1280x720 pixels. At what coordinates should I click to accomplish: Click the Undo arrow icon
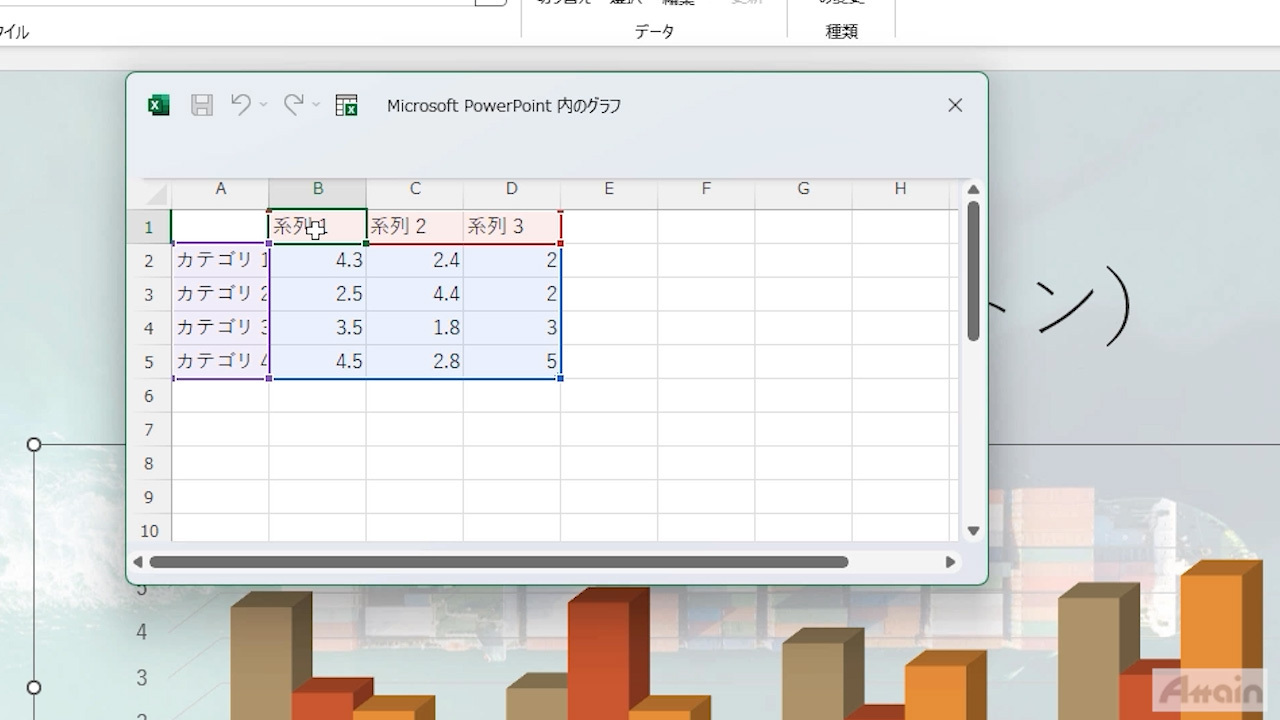click(x=241, y=104)
